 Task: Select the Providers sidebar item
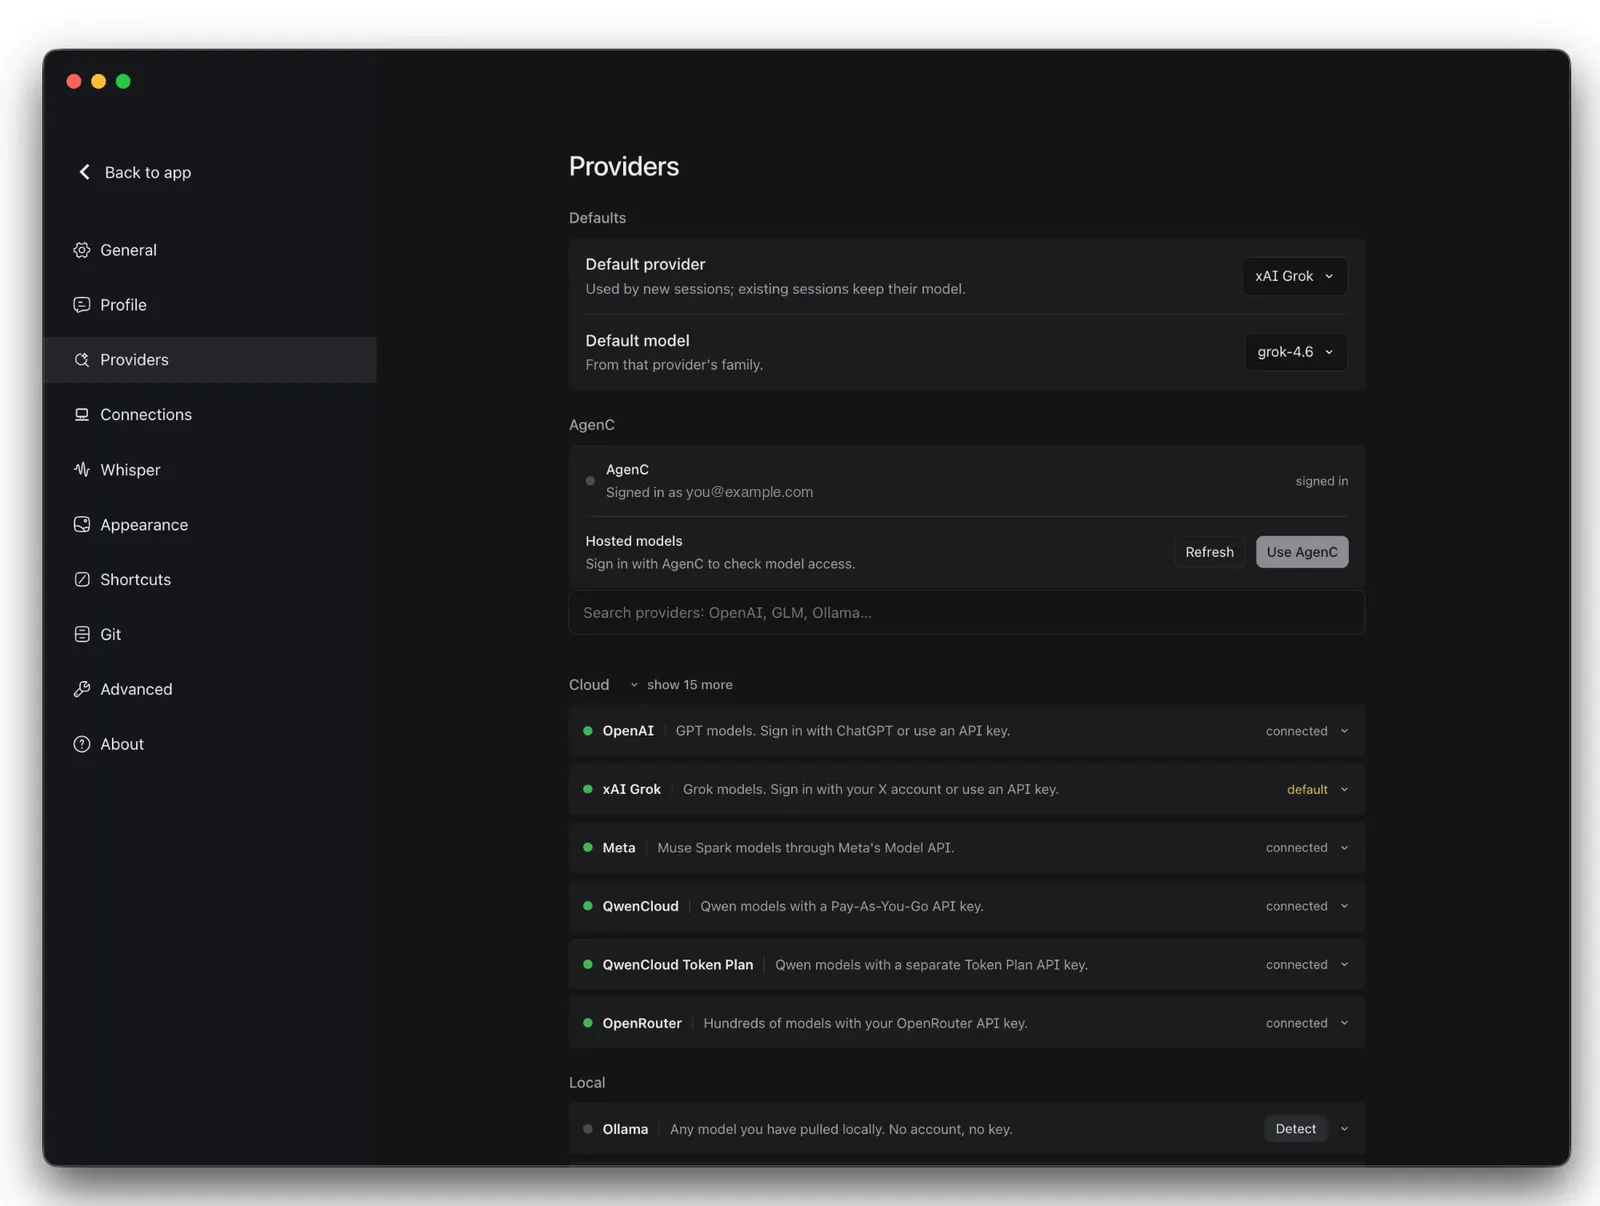(x=210, y=360)
